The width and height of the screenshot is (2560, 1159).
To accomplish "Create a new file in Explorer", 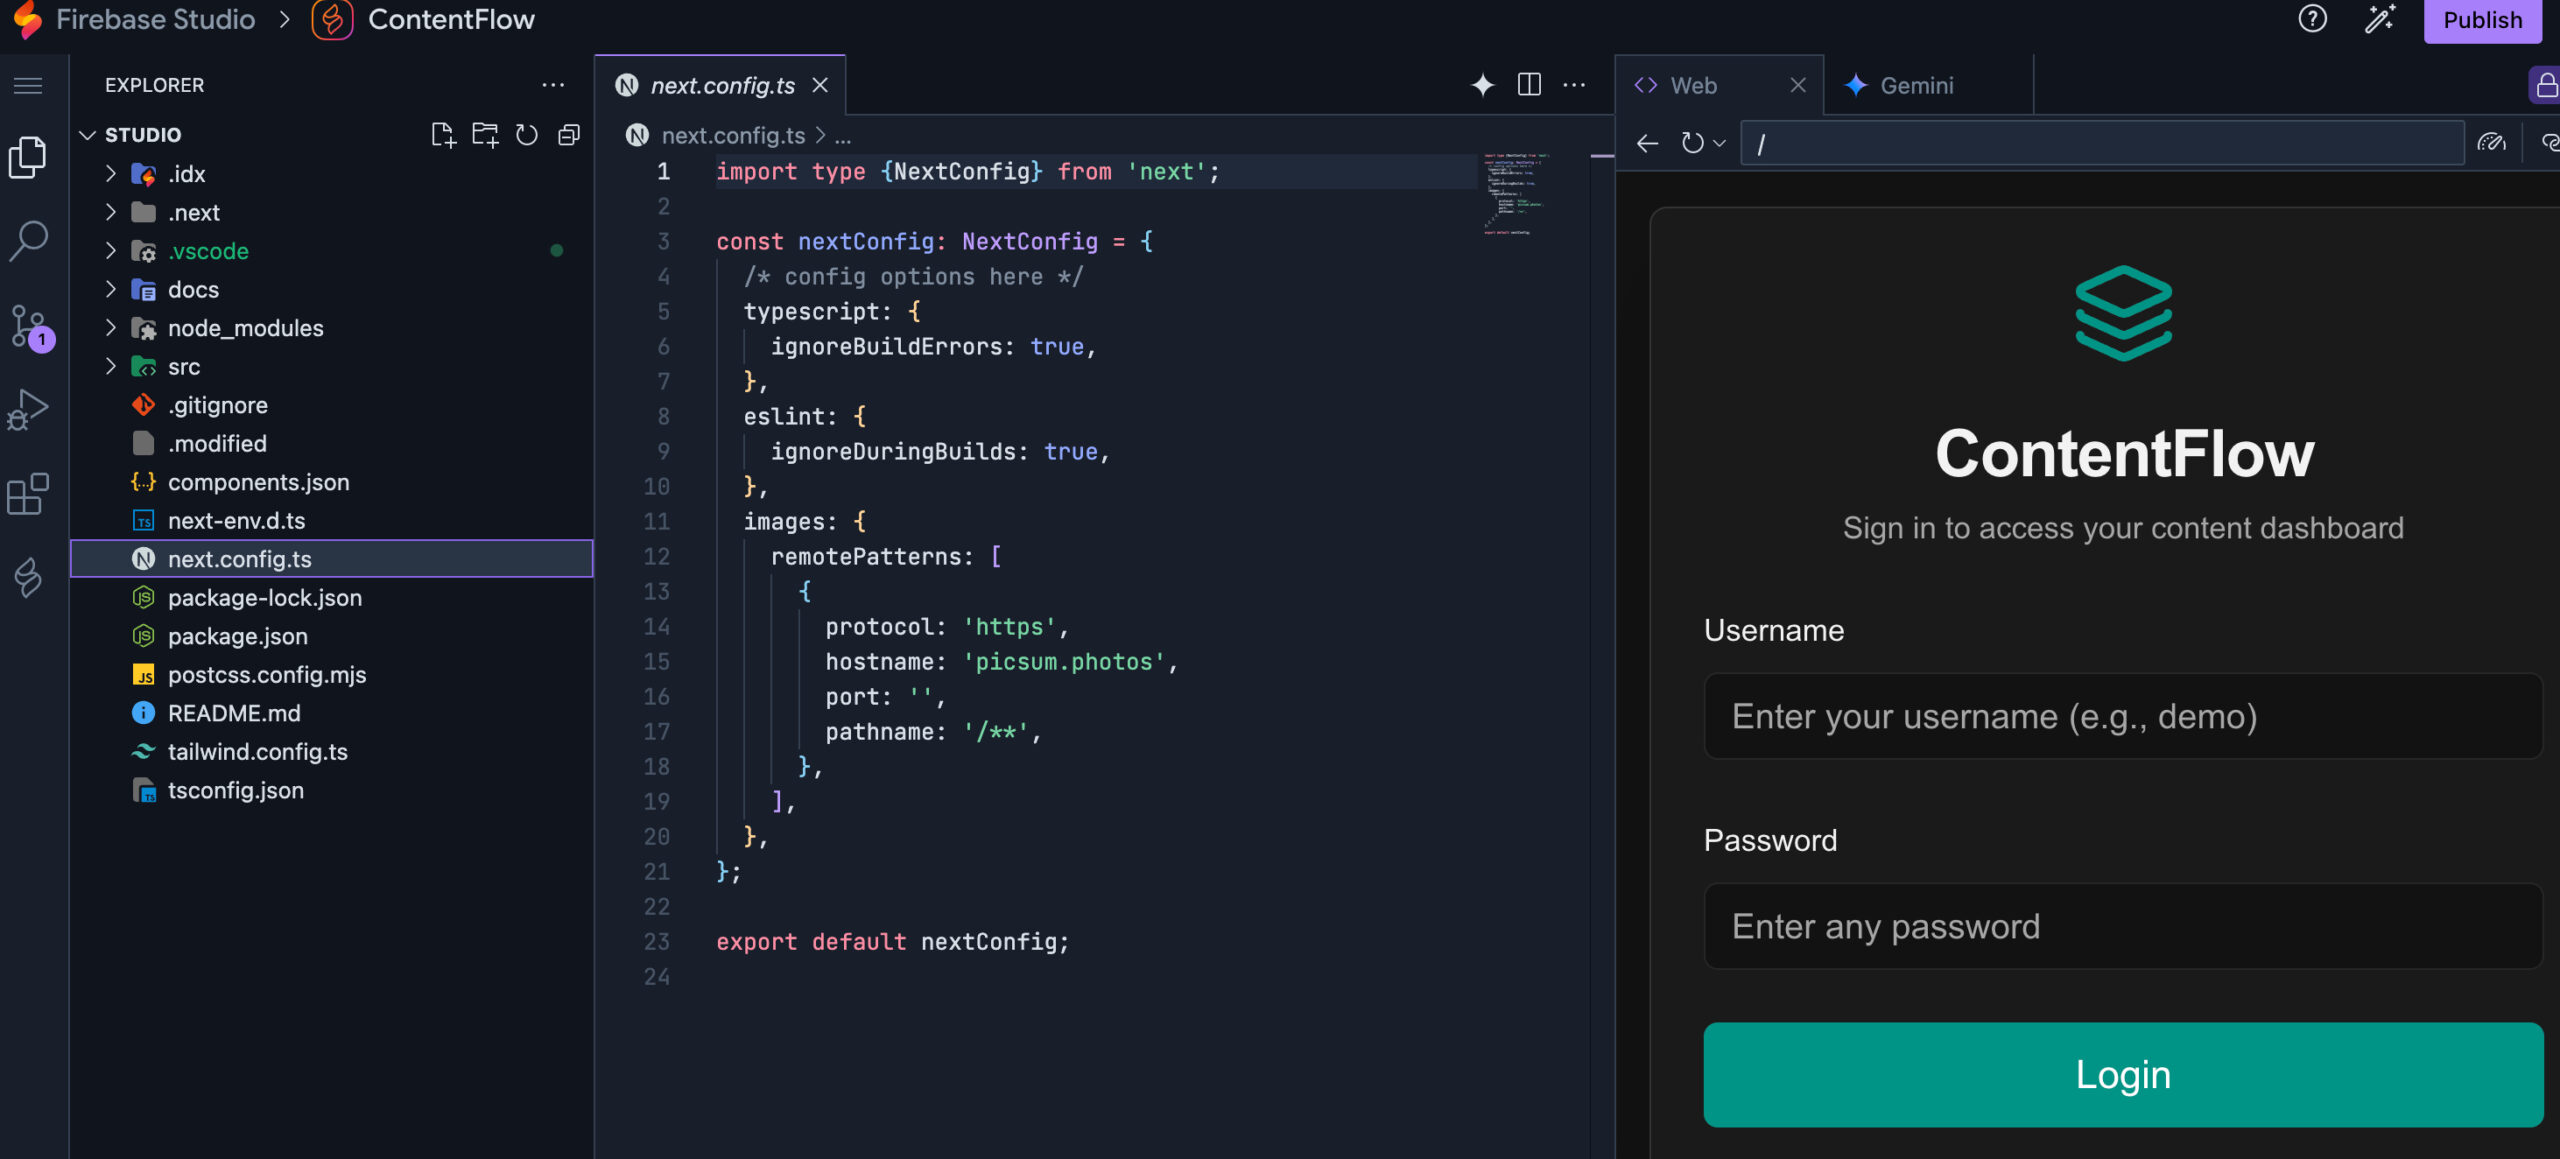I will coord(445,134).
